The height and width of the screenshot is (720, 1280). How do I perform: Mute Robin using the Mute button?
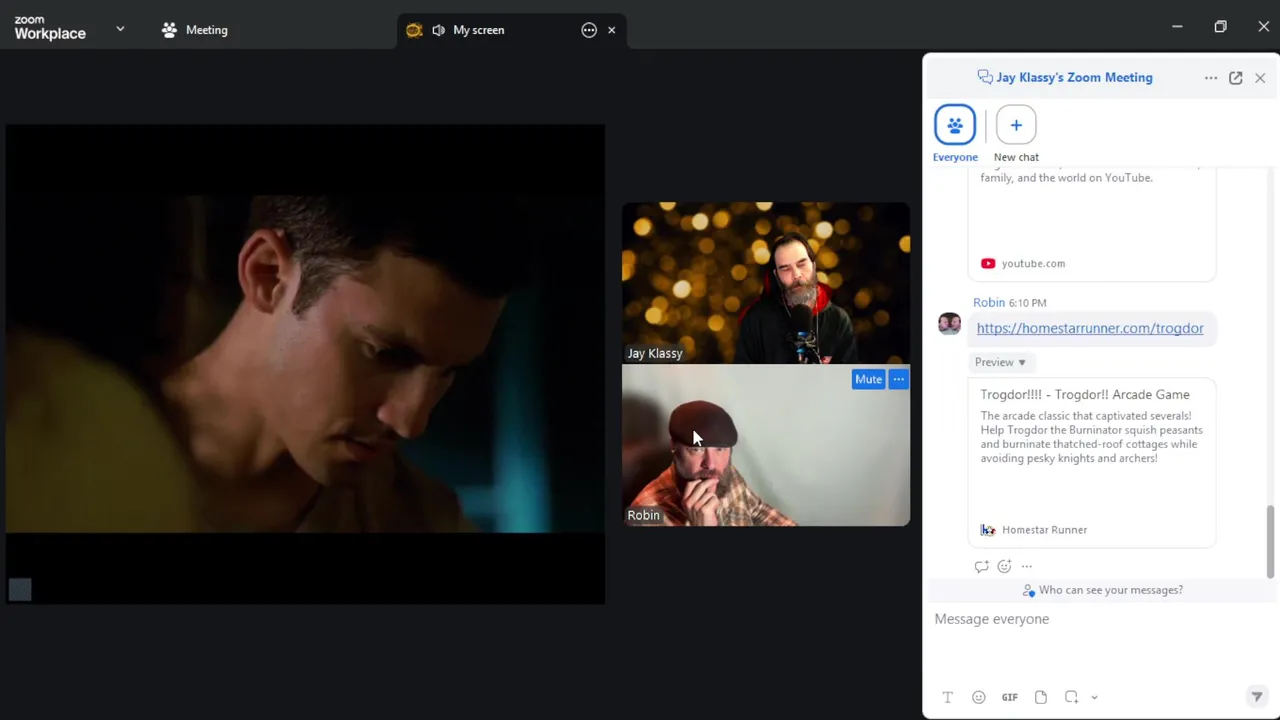(x=868, y=379)
